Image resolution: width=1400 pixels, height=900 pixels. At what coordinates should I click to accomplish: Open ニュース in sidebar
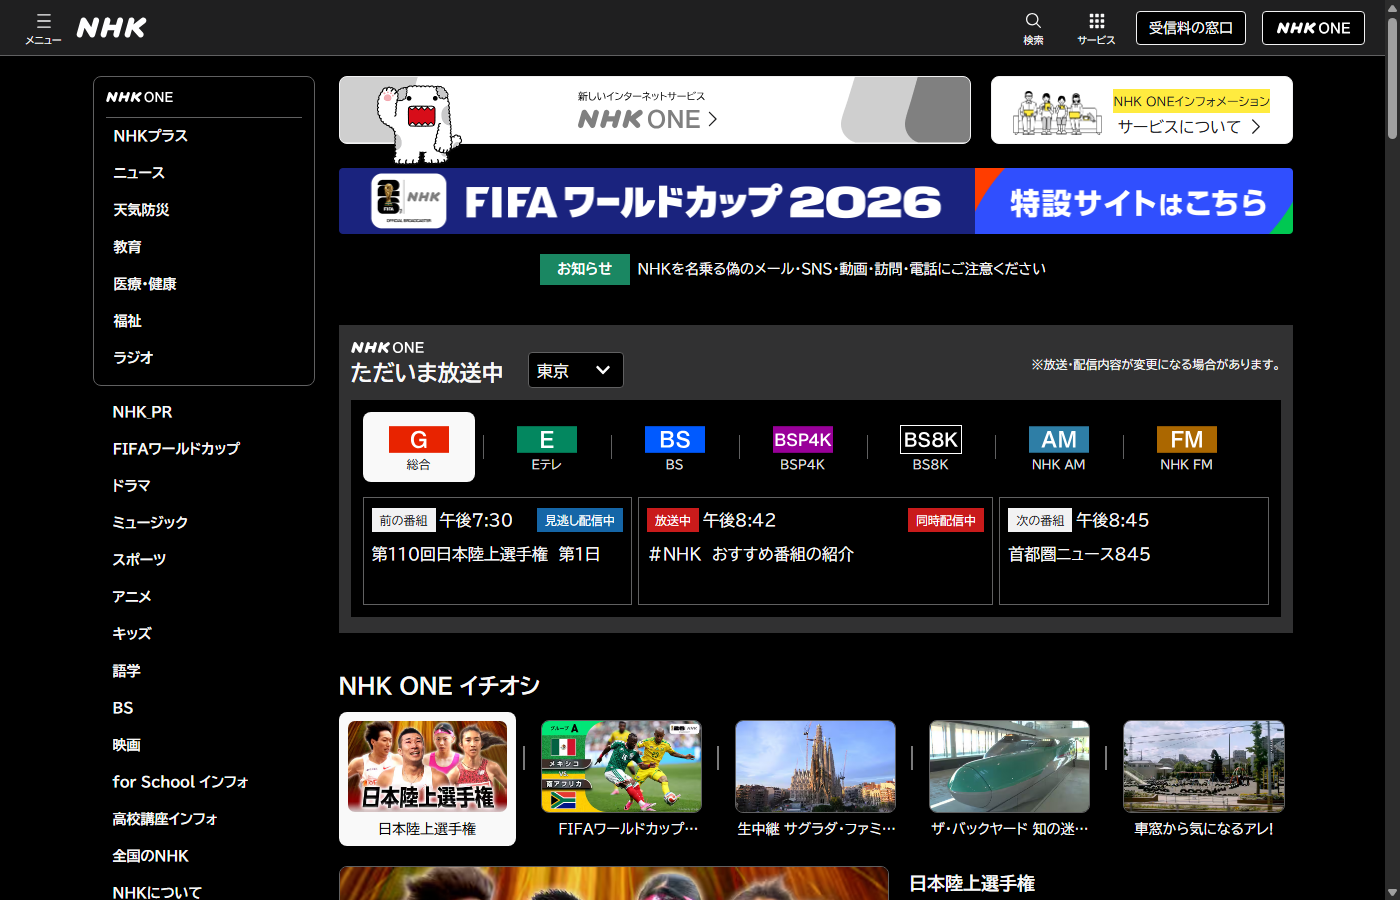[139, 173]
